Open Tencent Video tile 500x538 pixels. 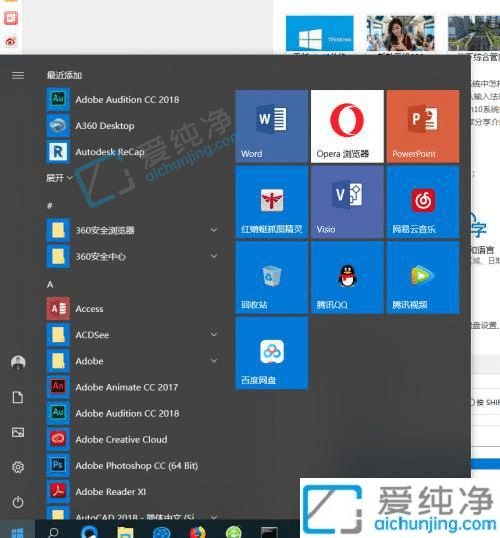(423, 278)
